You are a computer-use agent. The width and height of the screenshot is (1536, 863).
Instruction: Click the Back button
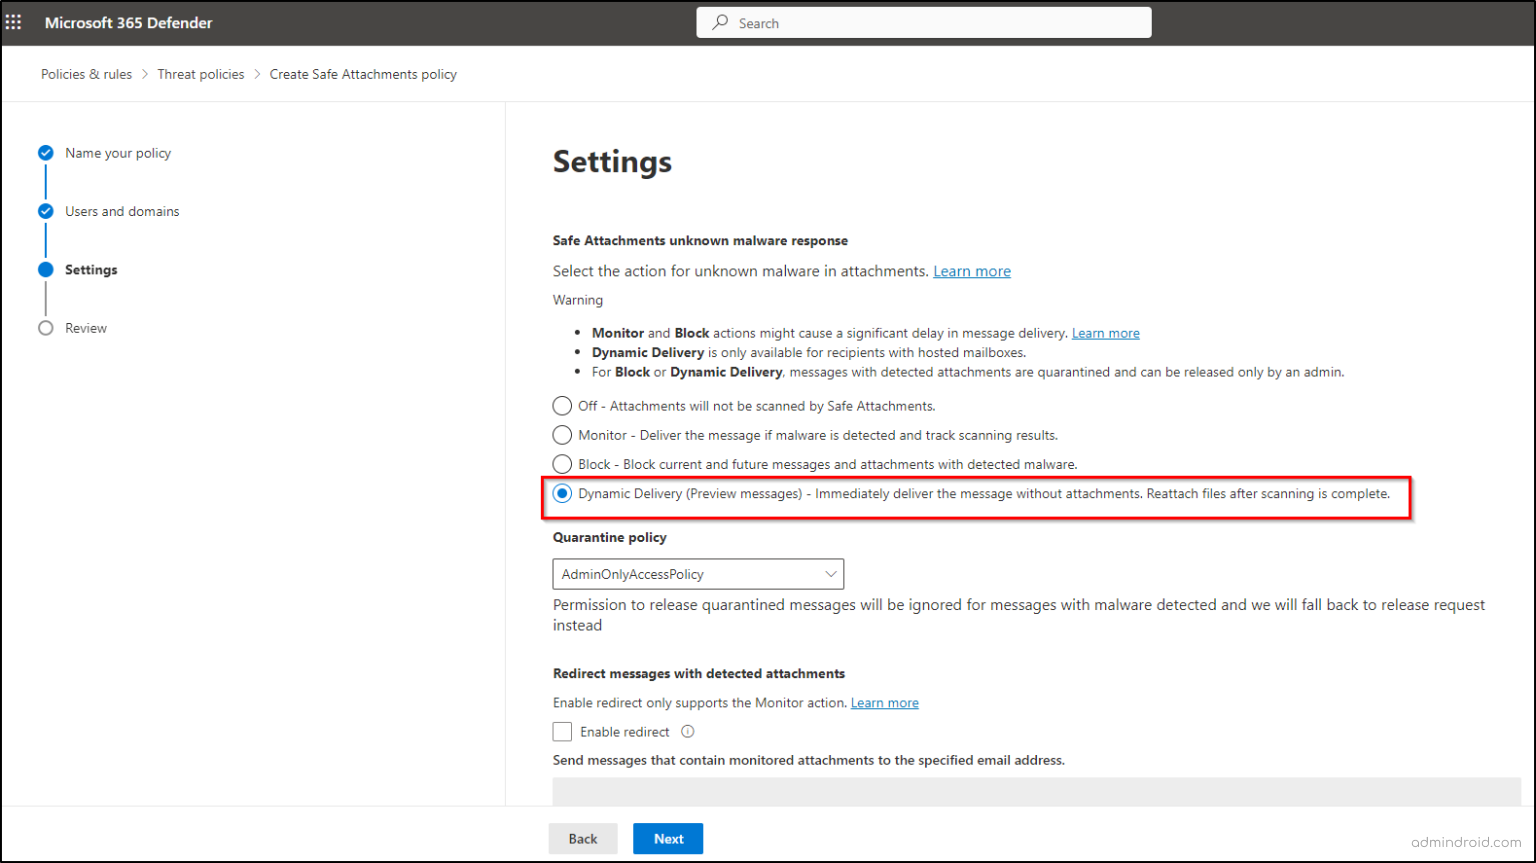click(582, 839)
